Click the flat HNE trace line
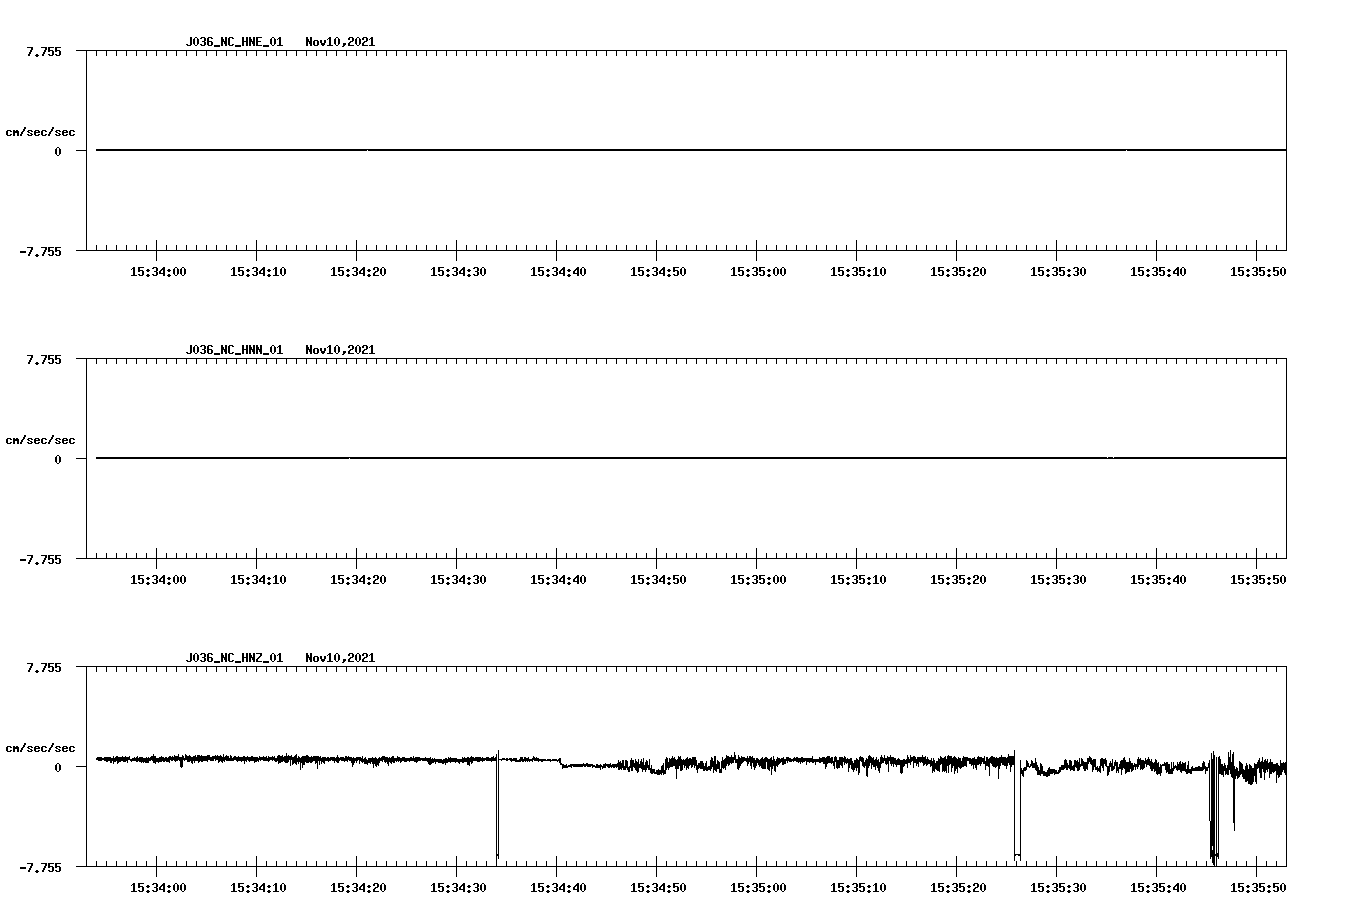 tap(691, 150)
